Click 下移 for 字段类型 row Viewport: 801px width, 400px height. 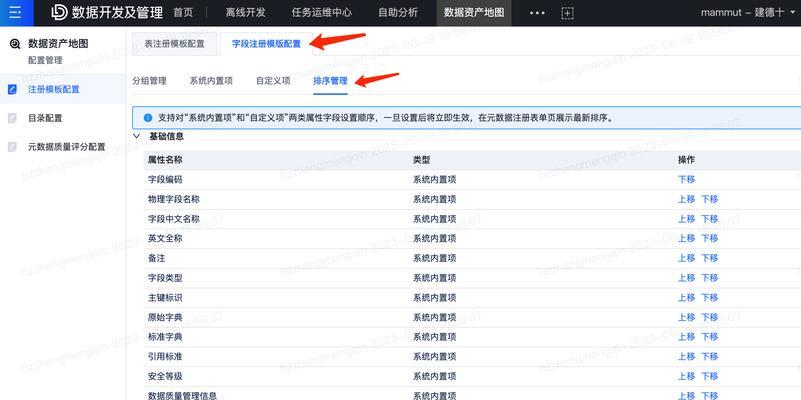tap(709, 278)
